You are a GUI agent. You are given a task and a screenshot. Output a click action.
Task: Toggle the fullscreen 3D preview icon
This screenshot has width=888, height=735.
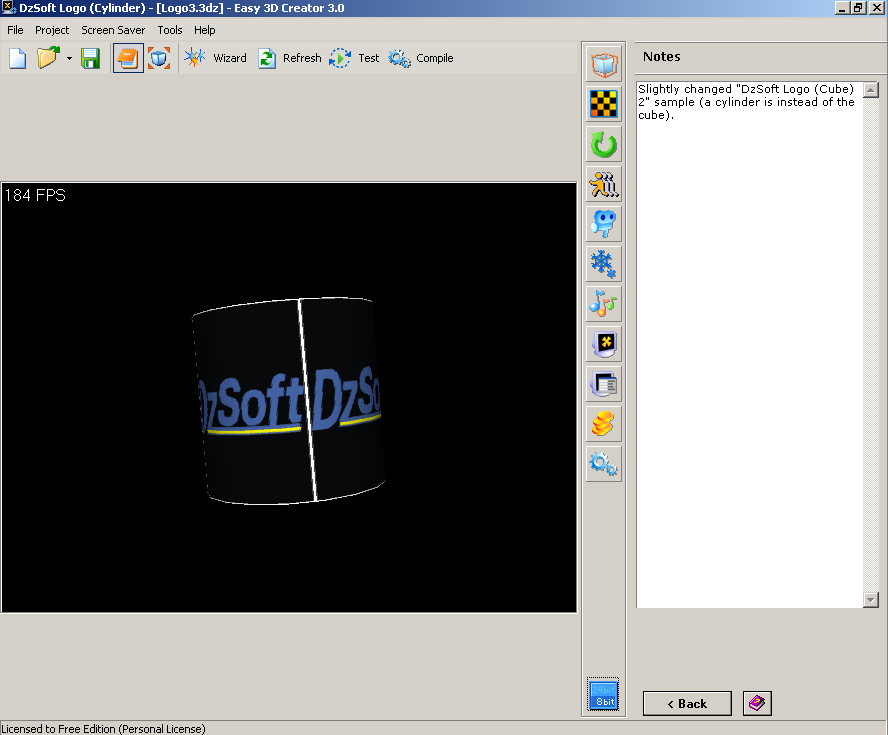(x=159, y=58)
